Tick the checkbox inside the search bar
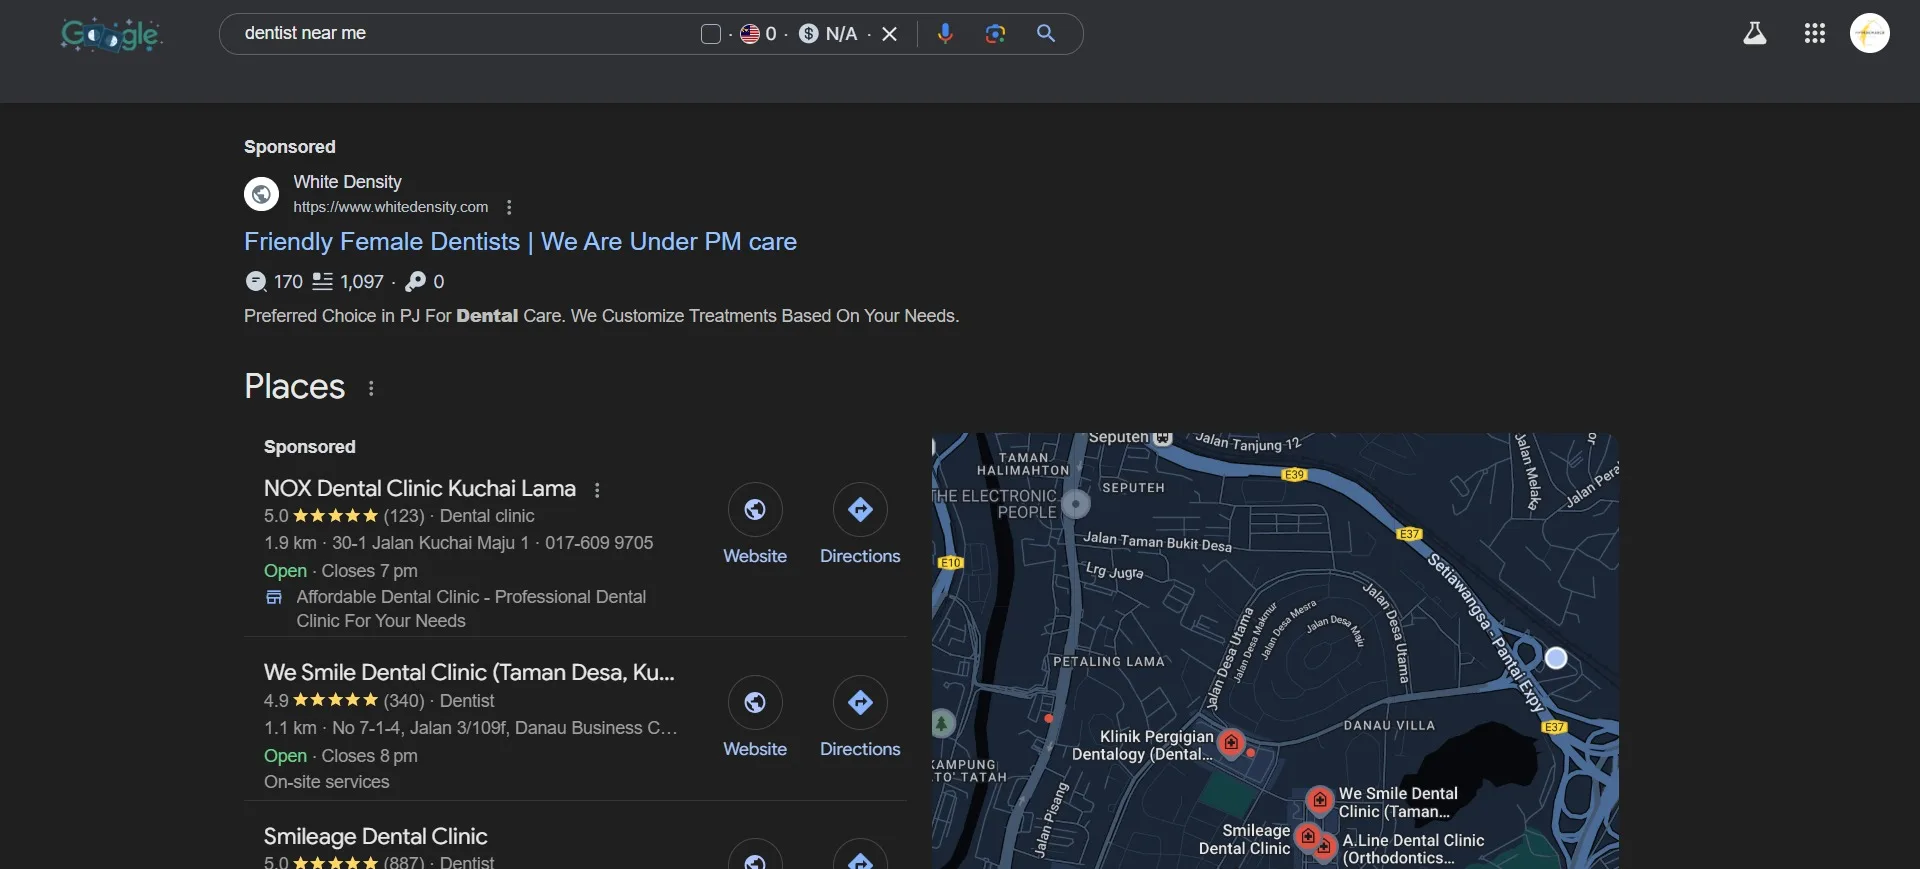Image resolution: width=1920 pixels, height=869 pixels. click(711, 34)
